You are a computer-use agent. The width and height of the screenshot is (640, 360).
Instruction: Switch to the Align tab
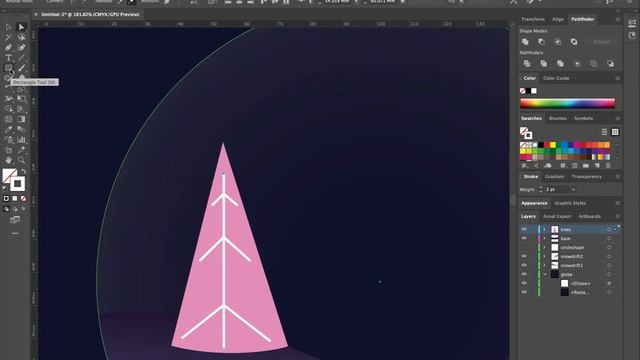pos(558,19)
